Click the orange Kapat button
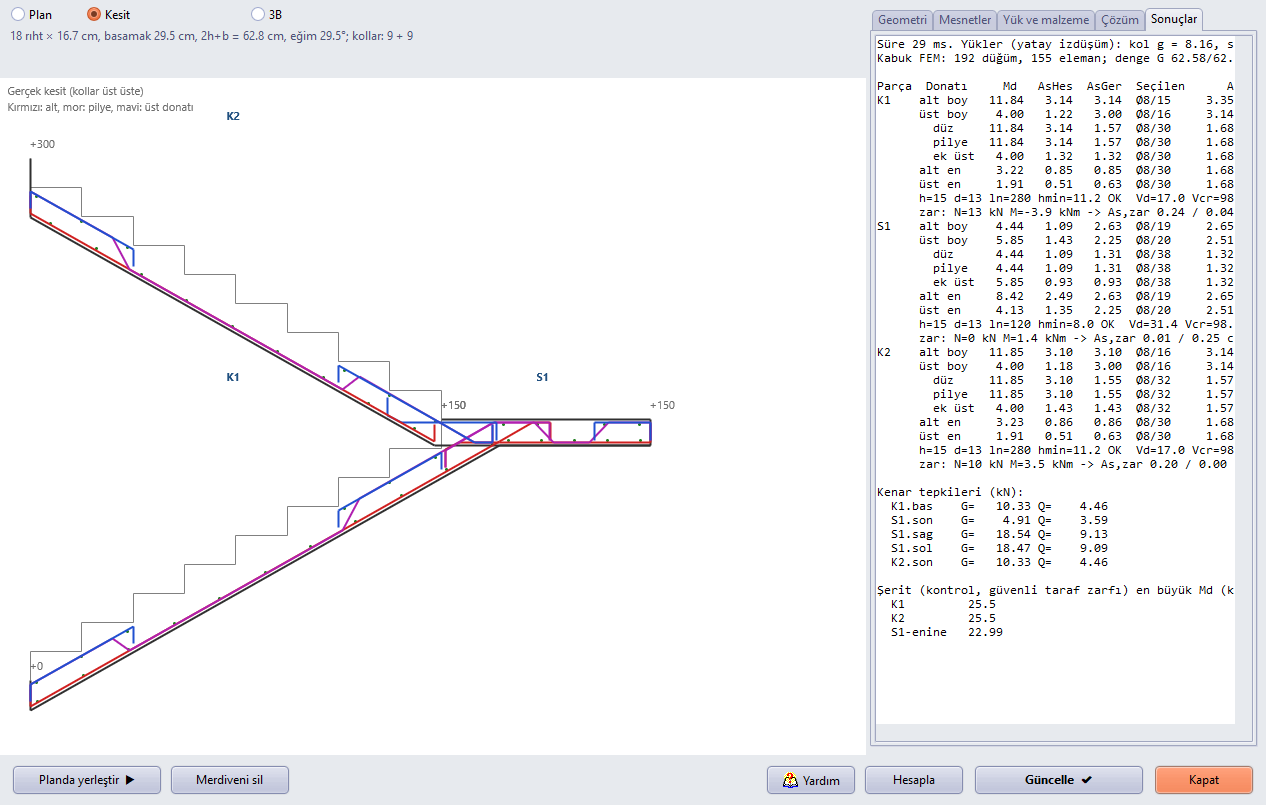This screenshot has height=805, width=1266. point(1204,780)
